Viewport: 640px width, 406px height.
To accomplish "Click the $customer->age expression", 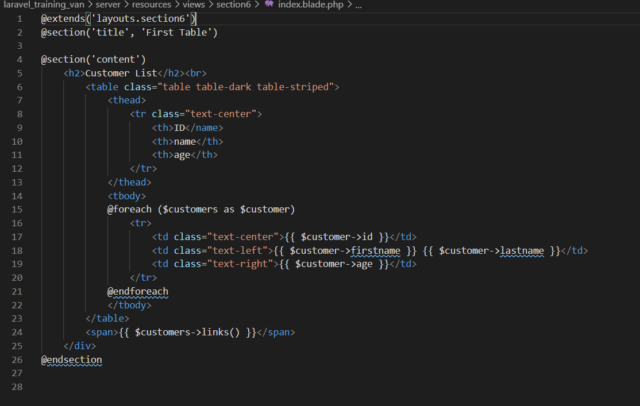I will point(334,264).
